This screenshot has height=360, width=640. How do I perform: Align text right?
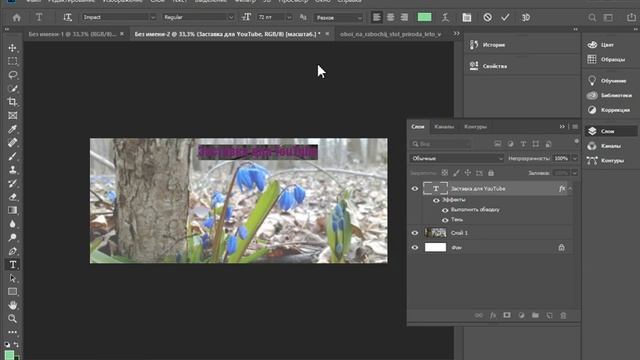point(404,18)
